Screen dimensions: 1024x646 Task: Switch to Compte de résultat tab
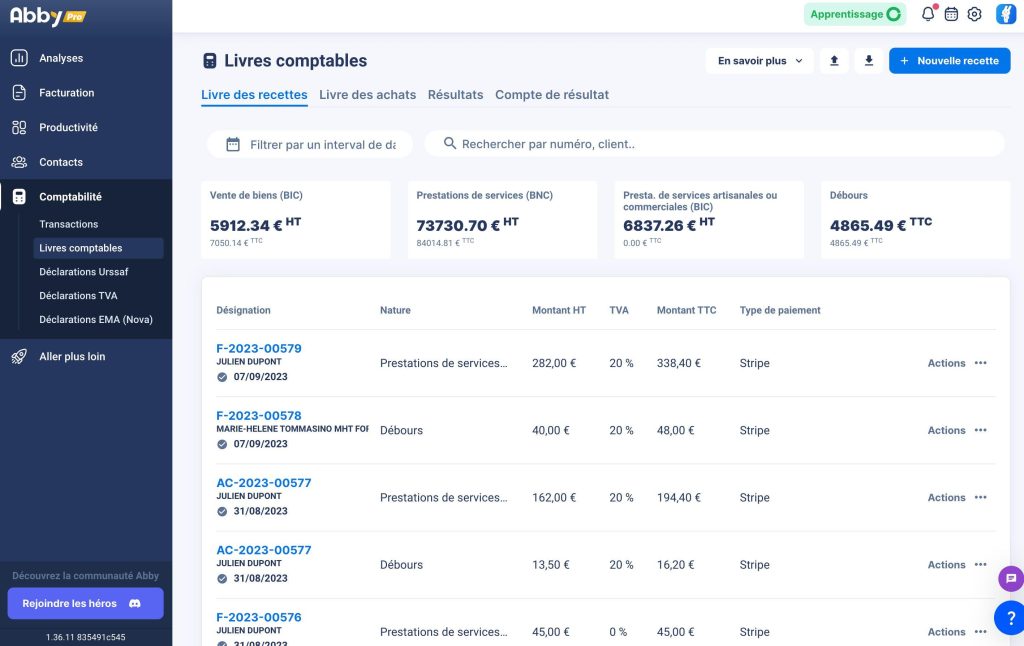coord(552,95)
